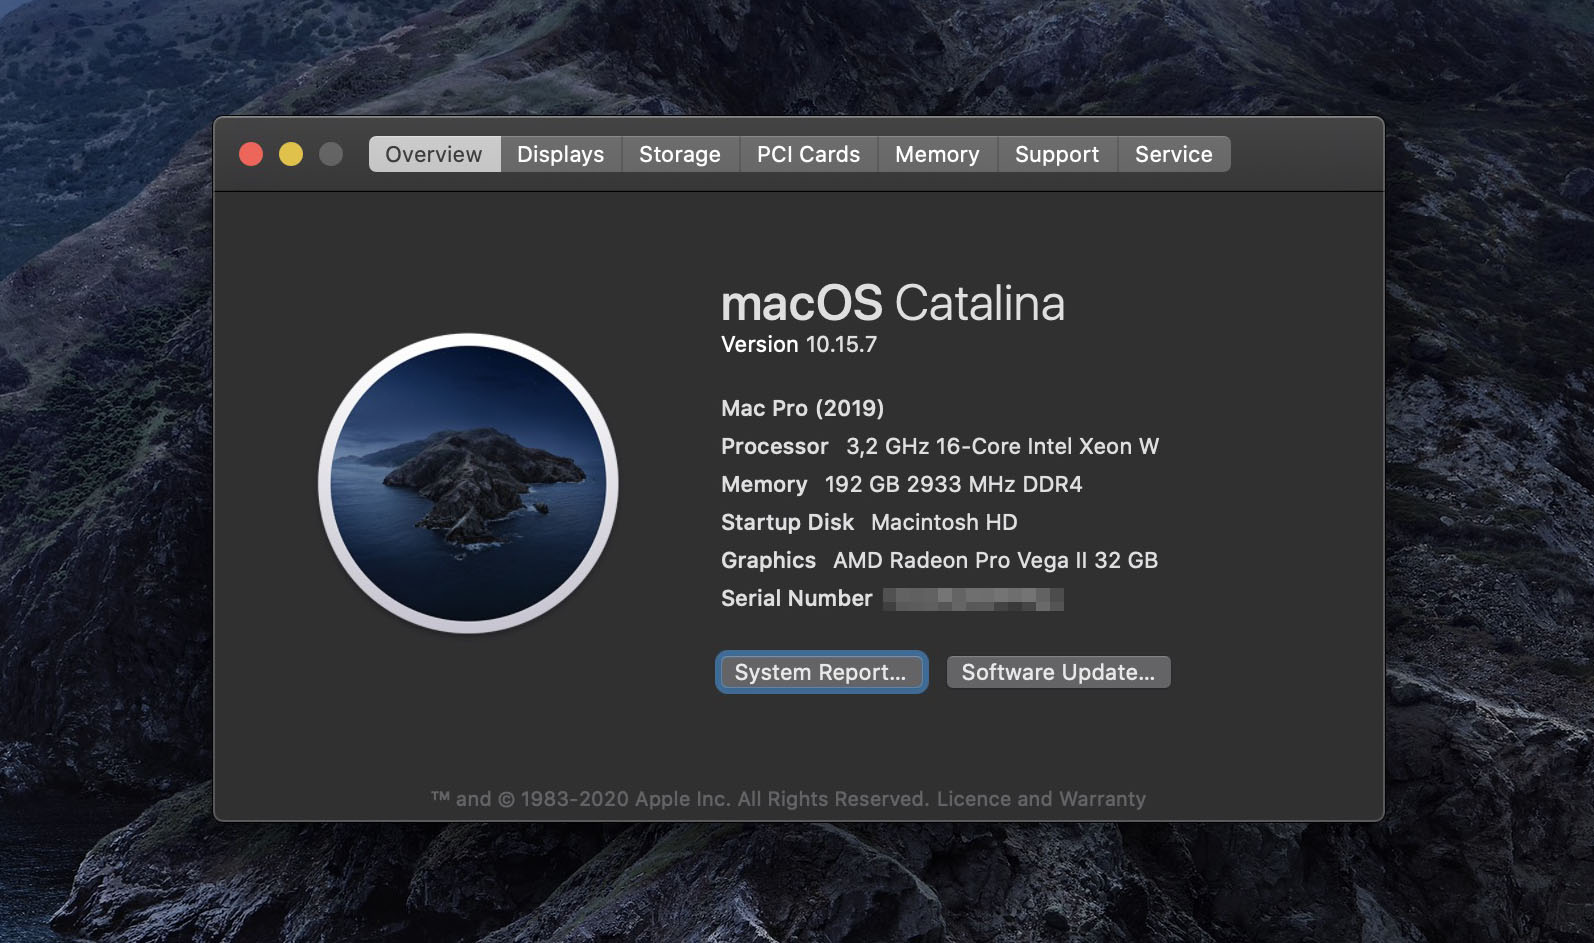Minimize the window with the yellow button
The width and height of the screenshot is (1594, 943).
point(291,154)
